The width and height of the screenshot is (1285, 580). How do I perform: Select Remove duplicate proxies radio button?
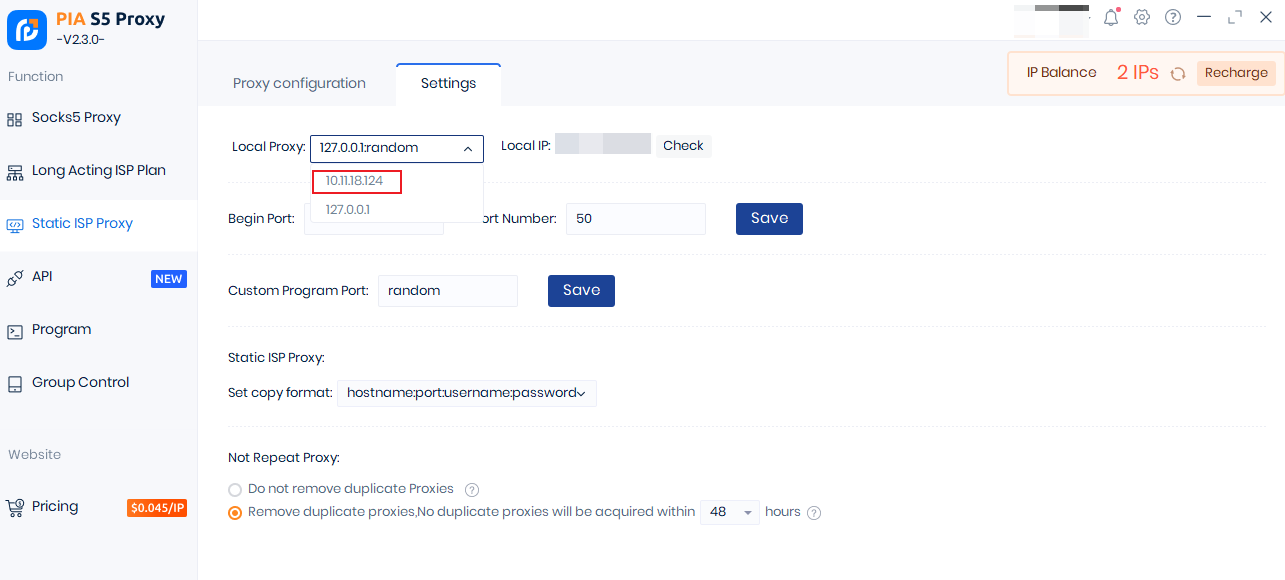pyautogui.click(x=235, y=513)
